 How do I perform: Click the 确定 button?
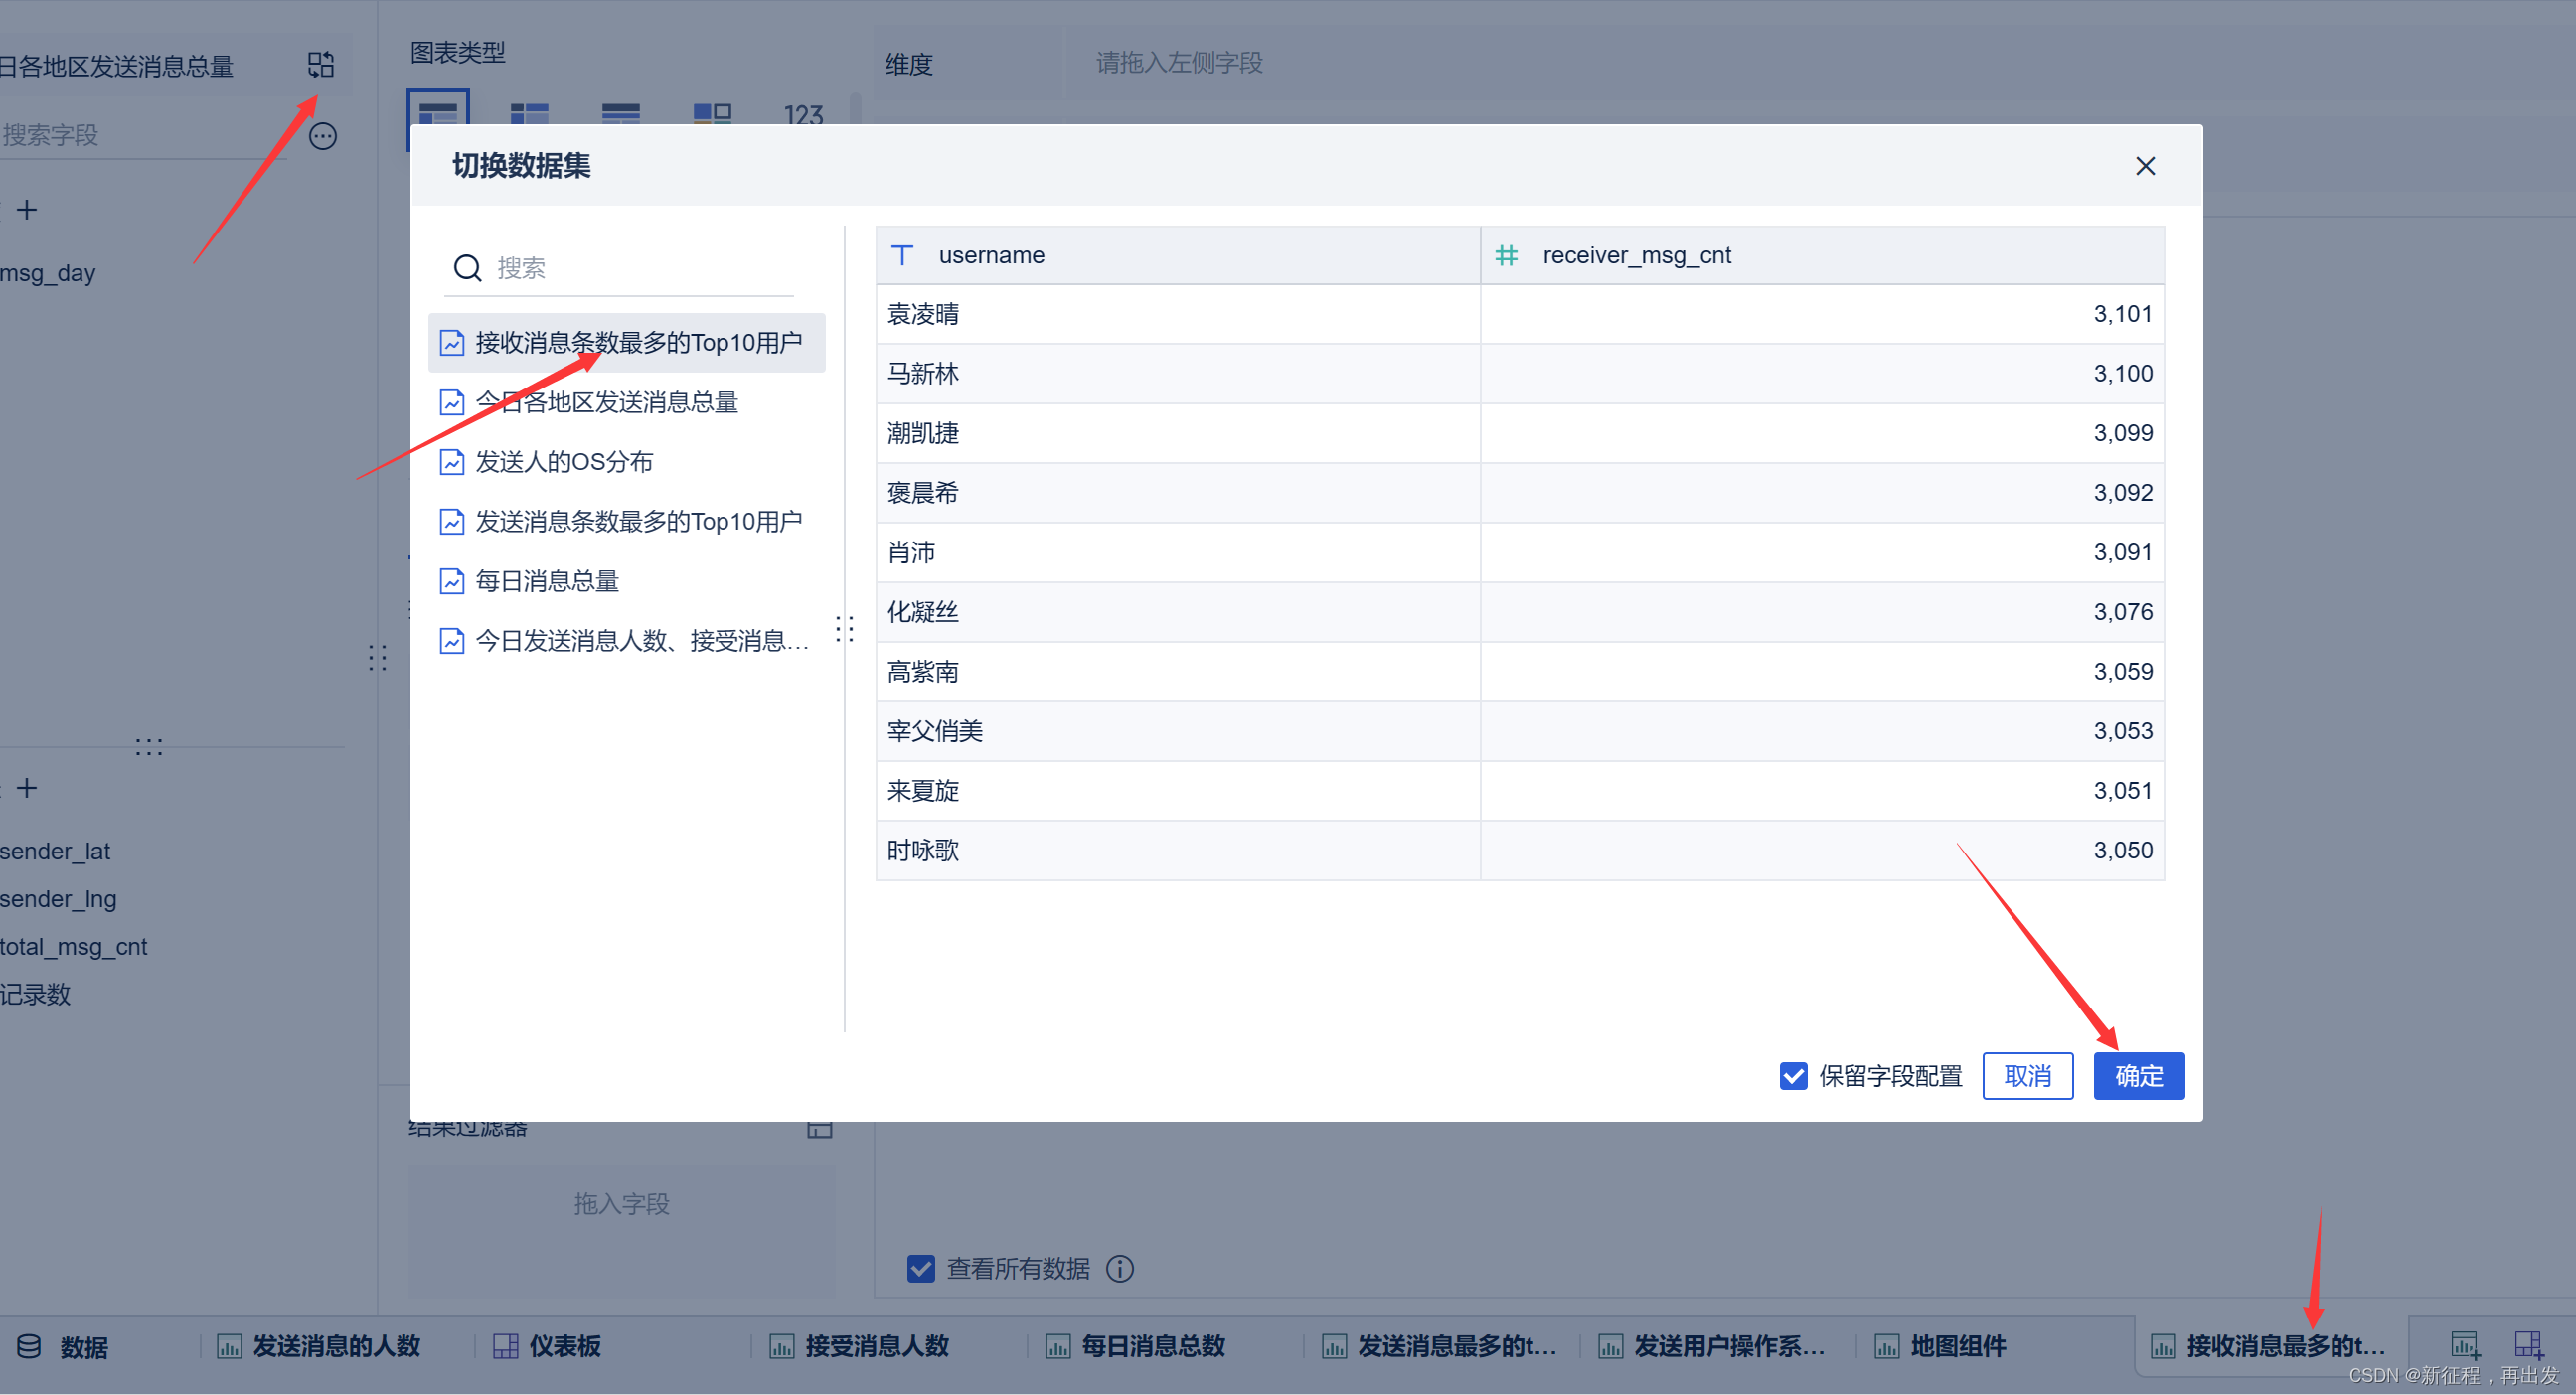(2139, 1076)
